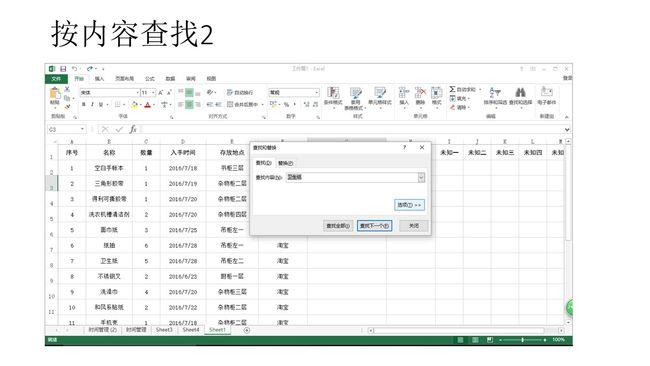Open the File (文件) tab
Screen dimensions: 650x366
tap(56, 79)
